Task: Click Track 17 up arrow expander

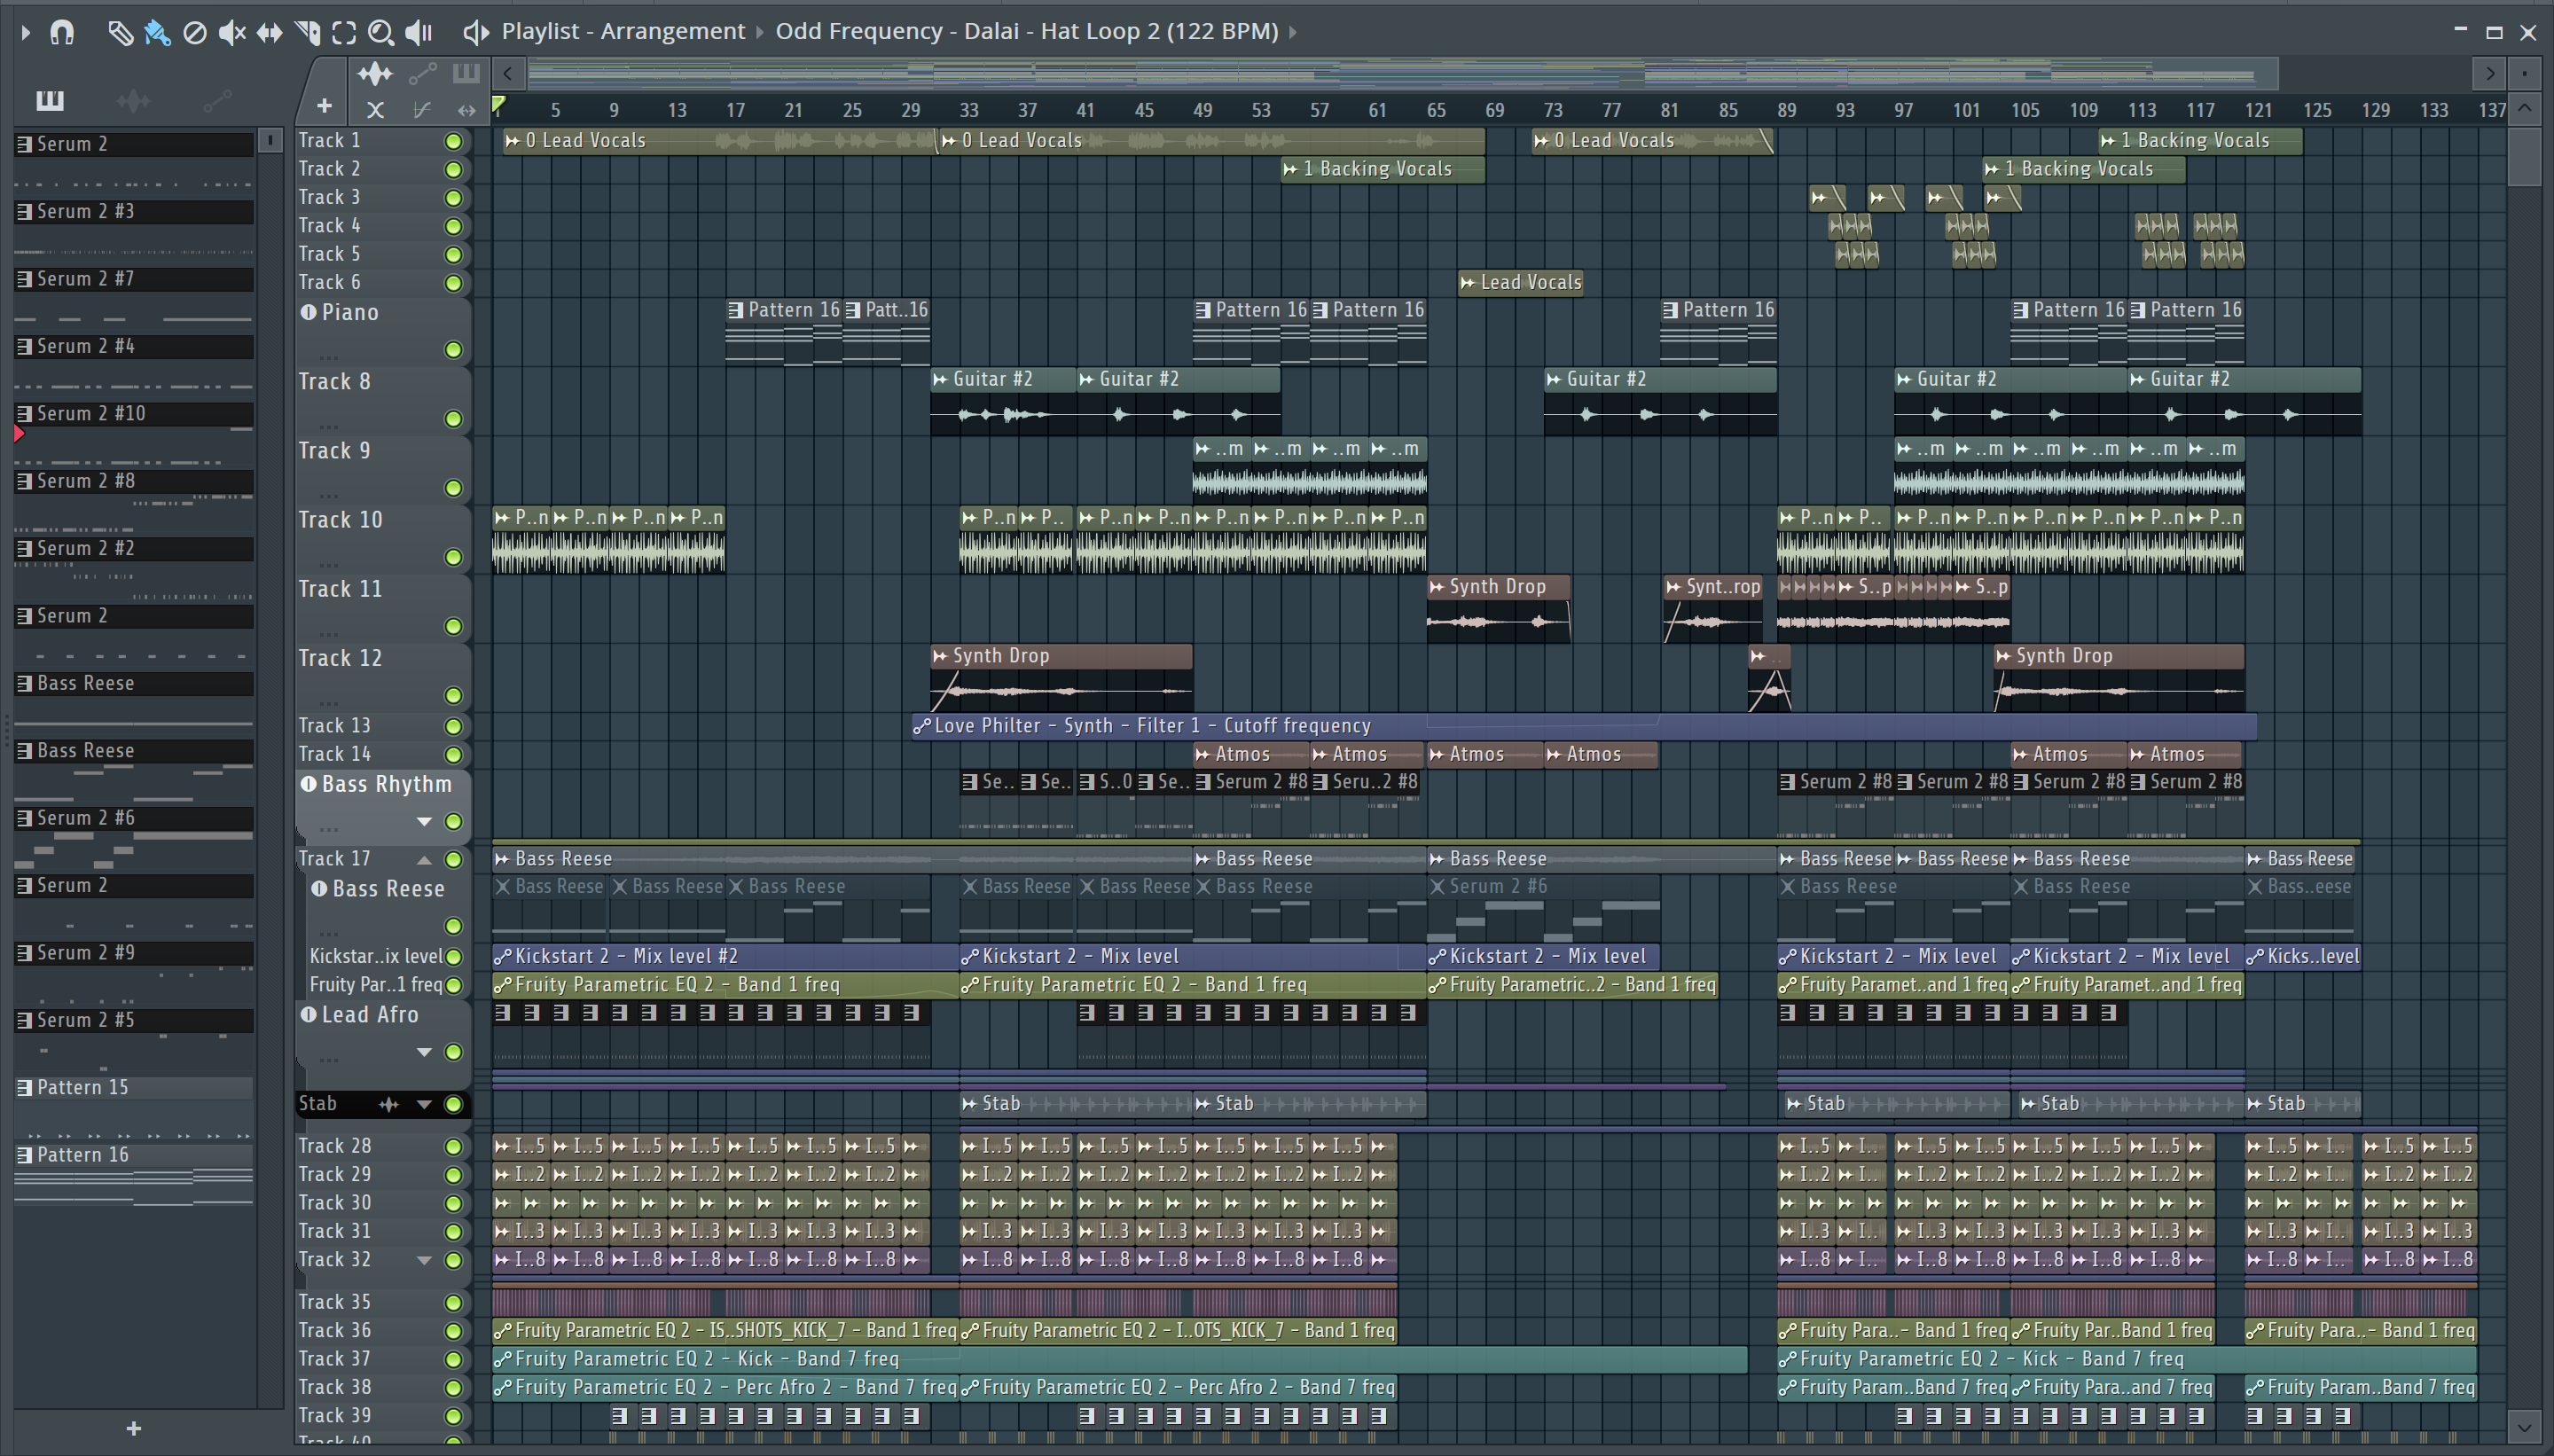Action: 424,860
